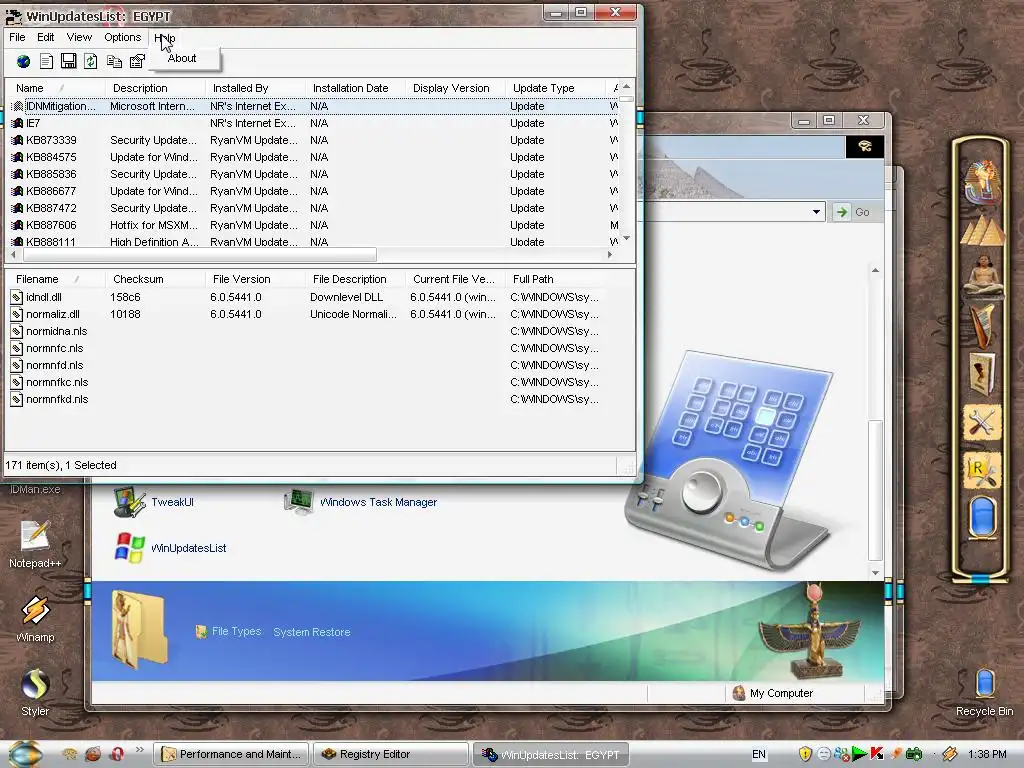This screenshot has height=768, width=1024.
Task: Sort by Installation Date column header
Action: coord(355,88)
